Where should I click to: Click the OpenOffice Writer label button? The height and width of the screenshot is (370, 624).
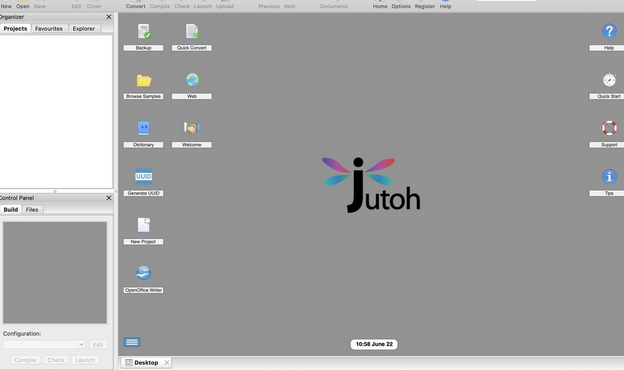pos(143,290)
